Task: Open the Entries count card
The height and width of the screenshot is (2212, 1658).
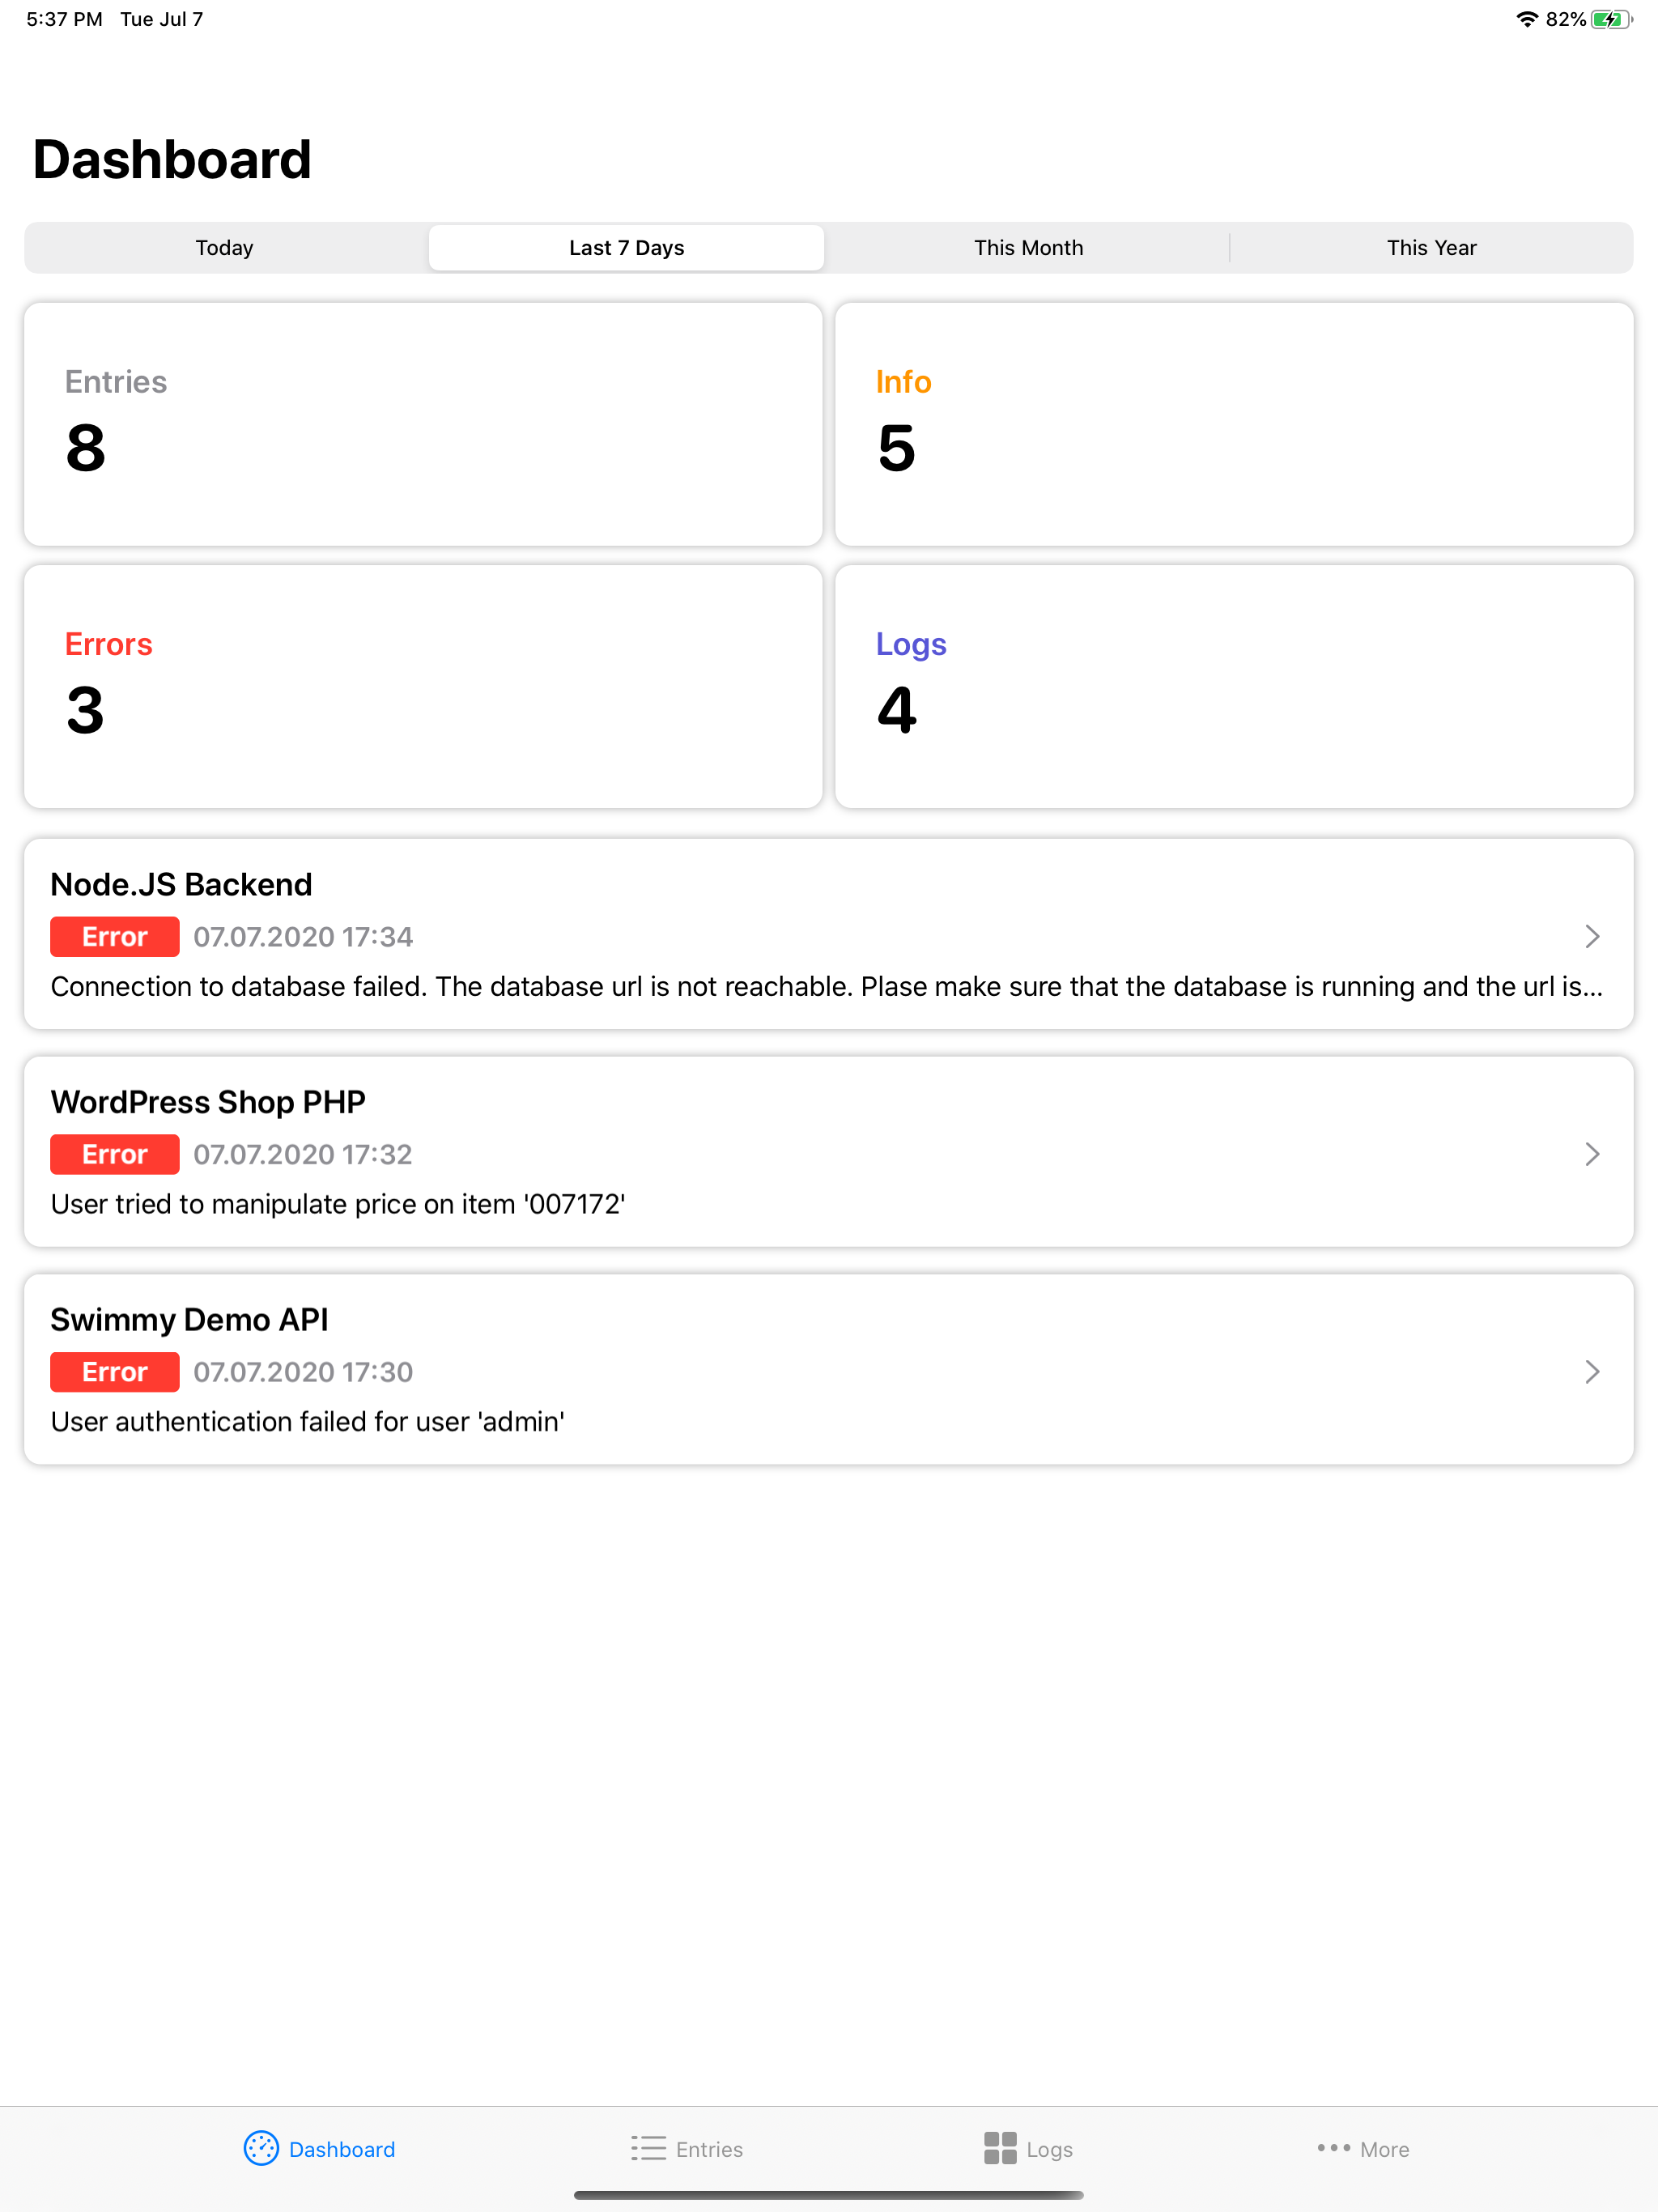Action: pyautogui.click(x=423, y=424)
